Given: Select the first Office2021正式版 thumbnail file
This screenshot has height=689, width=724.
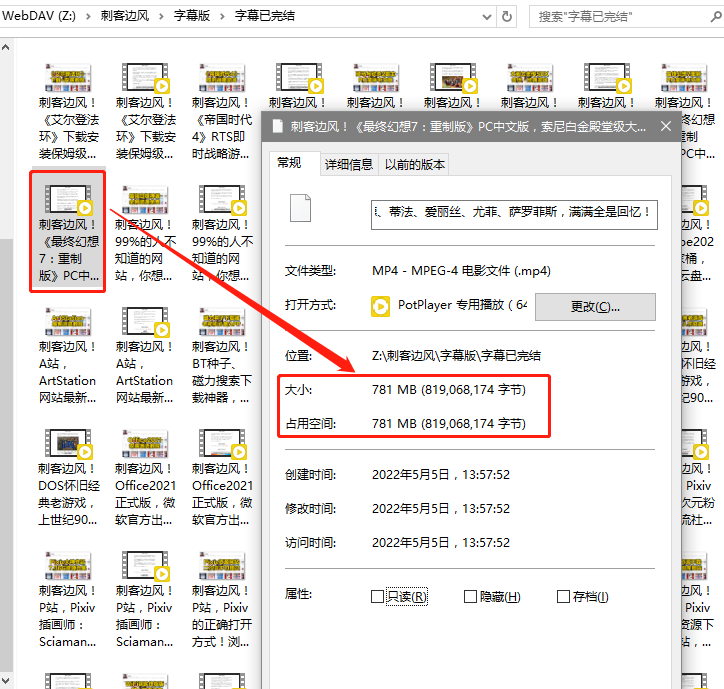Looking at the screenshot, I should pyautogui.click(x=145, y=477).
